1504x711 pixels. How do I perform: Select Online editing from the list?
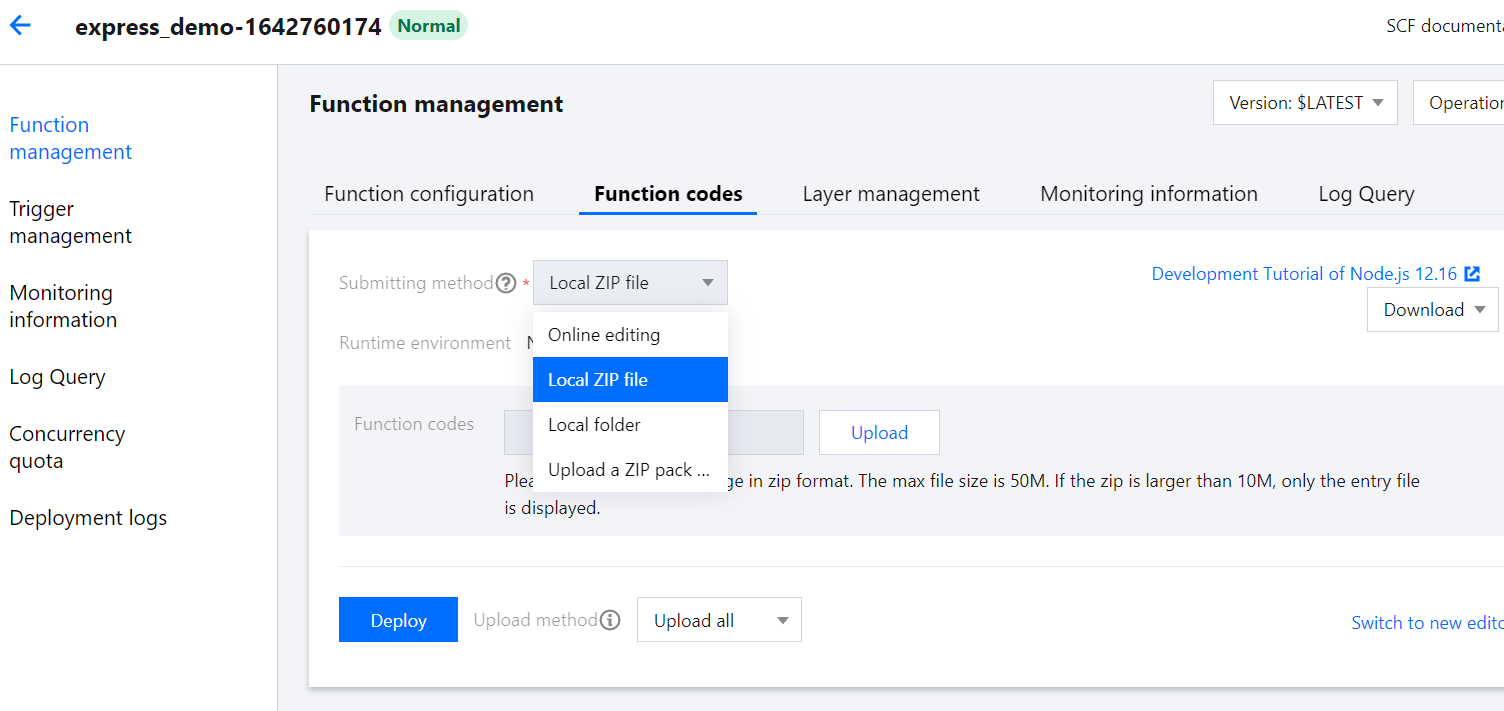[604, 335]
